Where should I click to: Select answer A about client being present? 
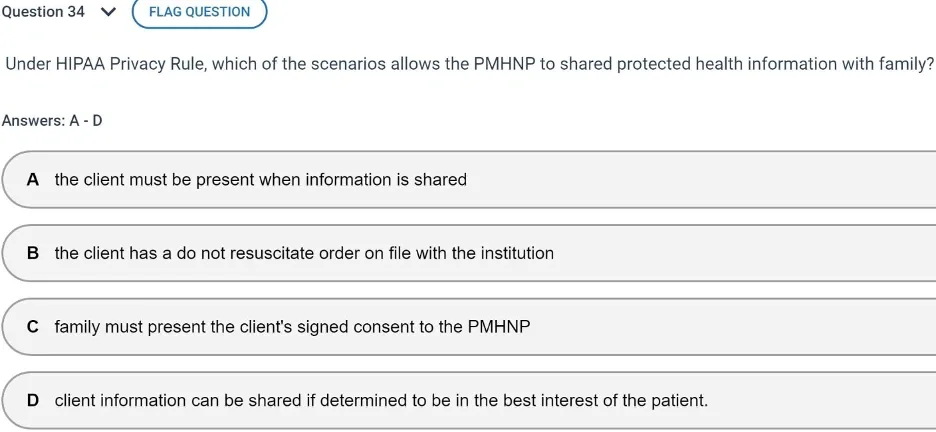468,180
